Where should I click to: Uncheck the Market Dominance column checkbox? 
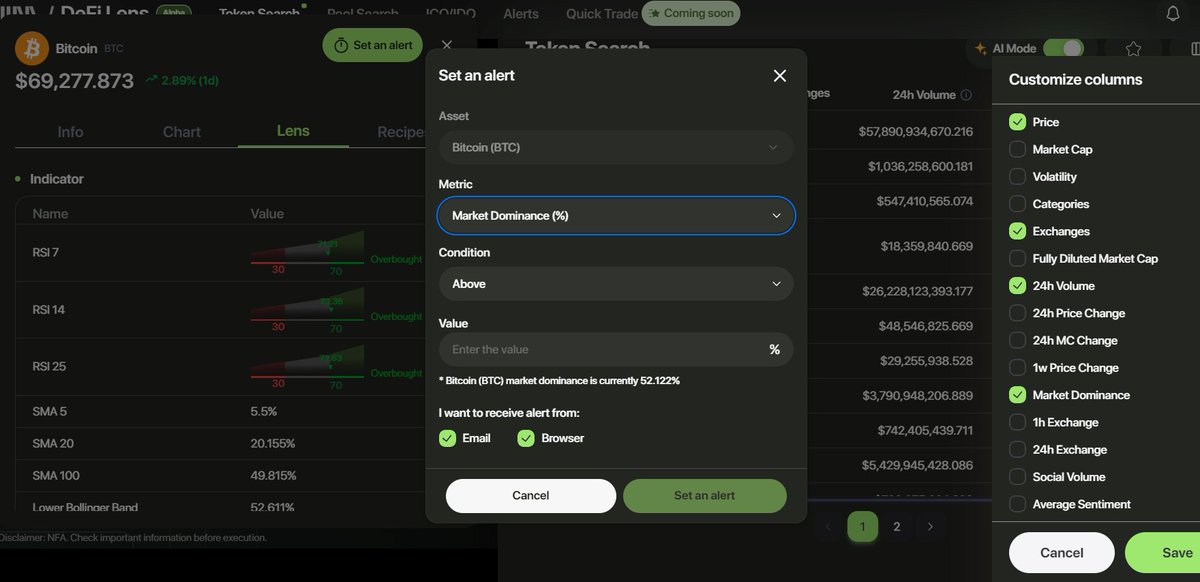1017,395
